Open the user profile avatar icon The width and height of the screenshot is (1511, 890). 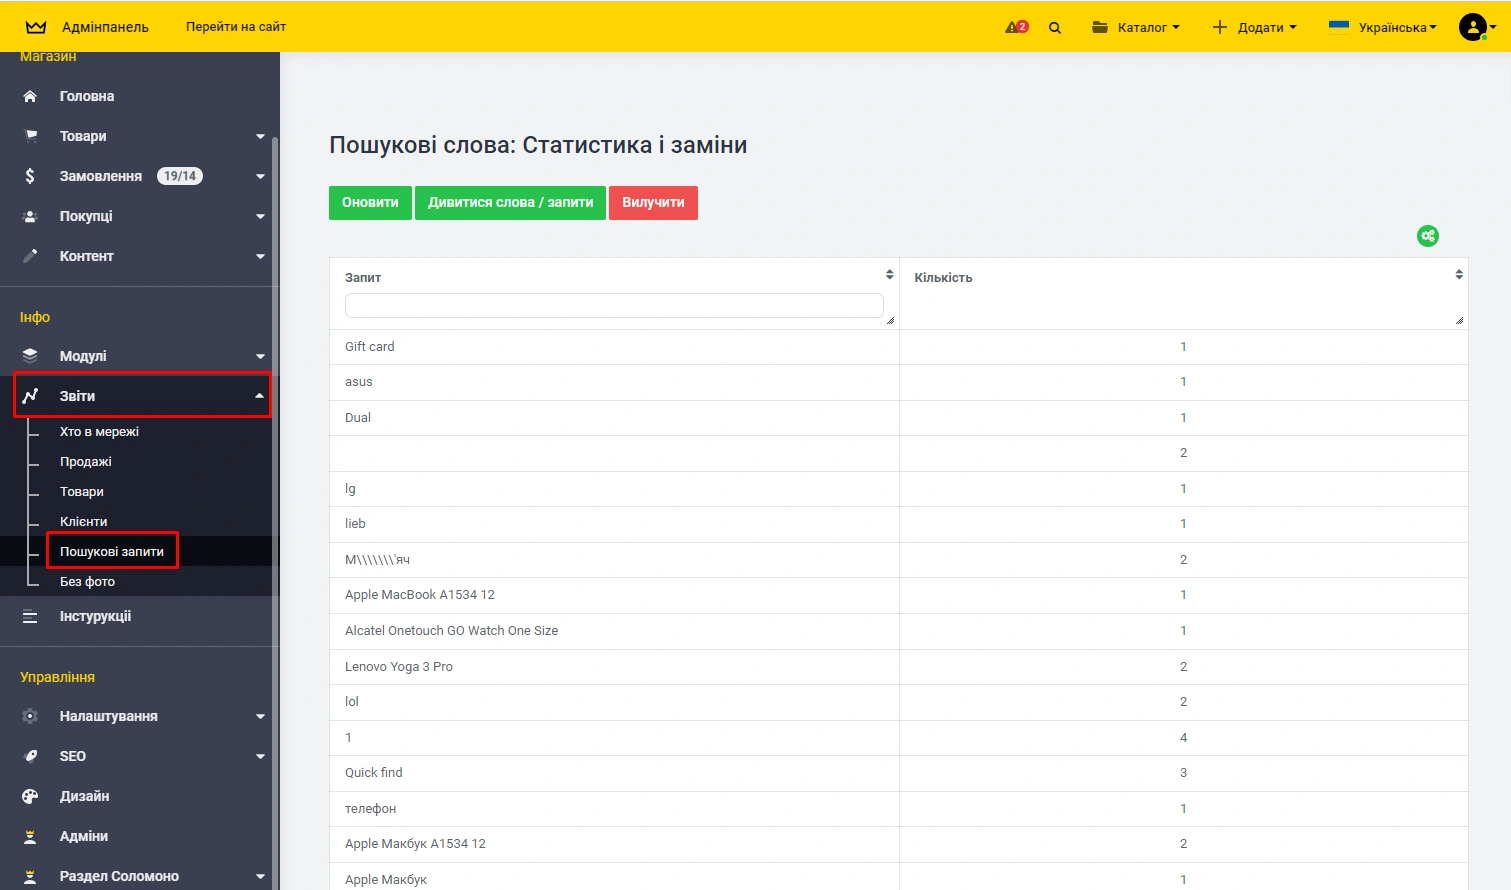pyautogui.click(x=1472, y=27)
